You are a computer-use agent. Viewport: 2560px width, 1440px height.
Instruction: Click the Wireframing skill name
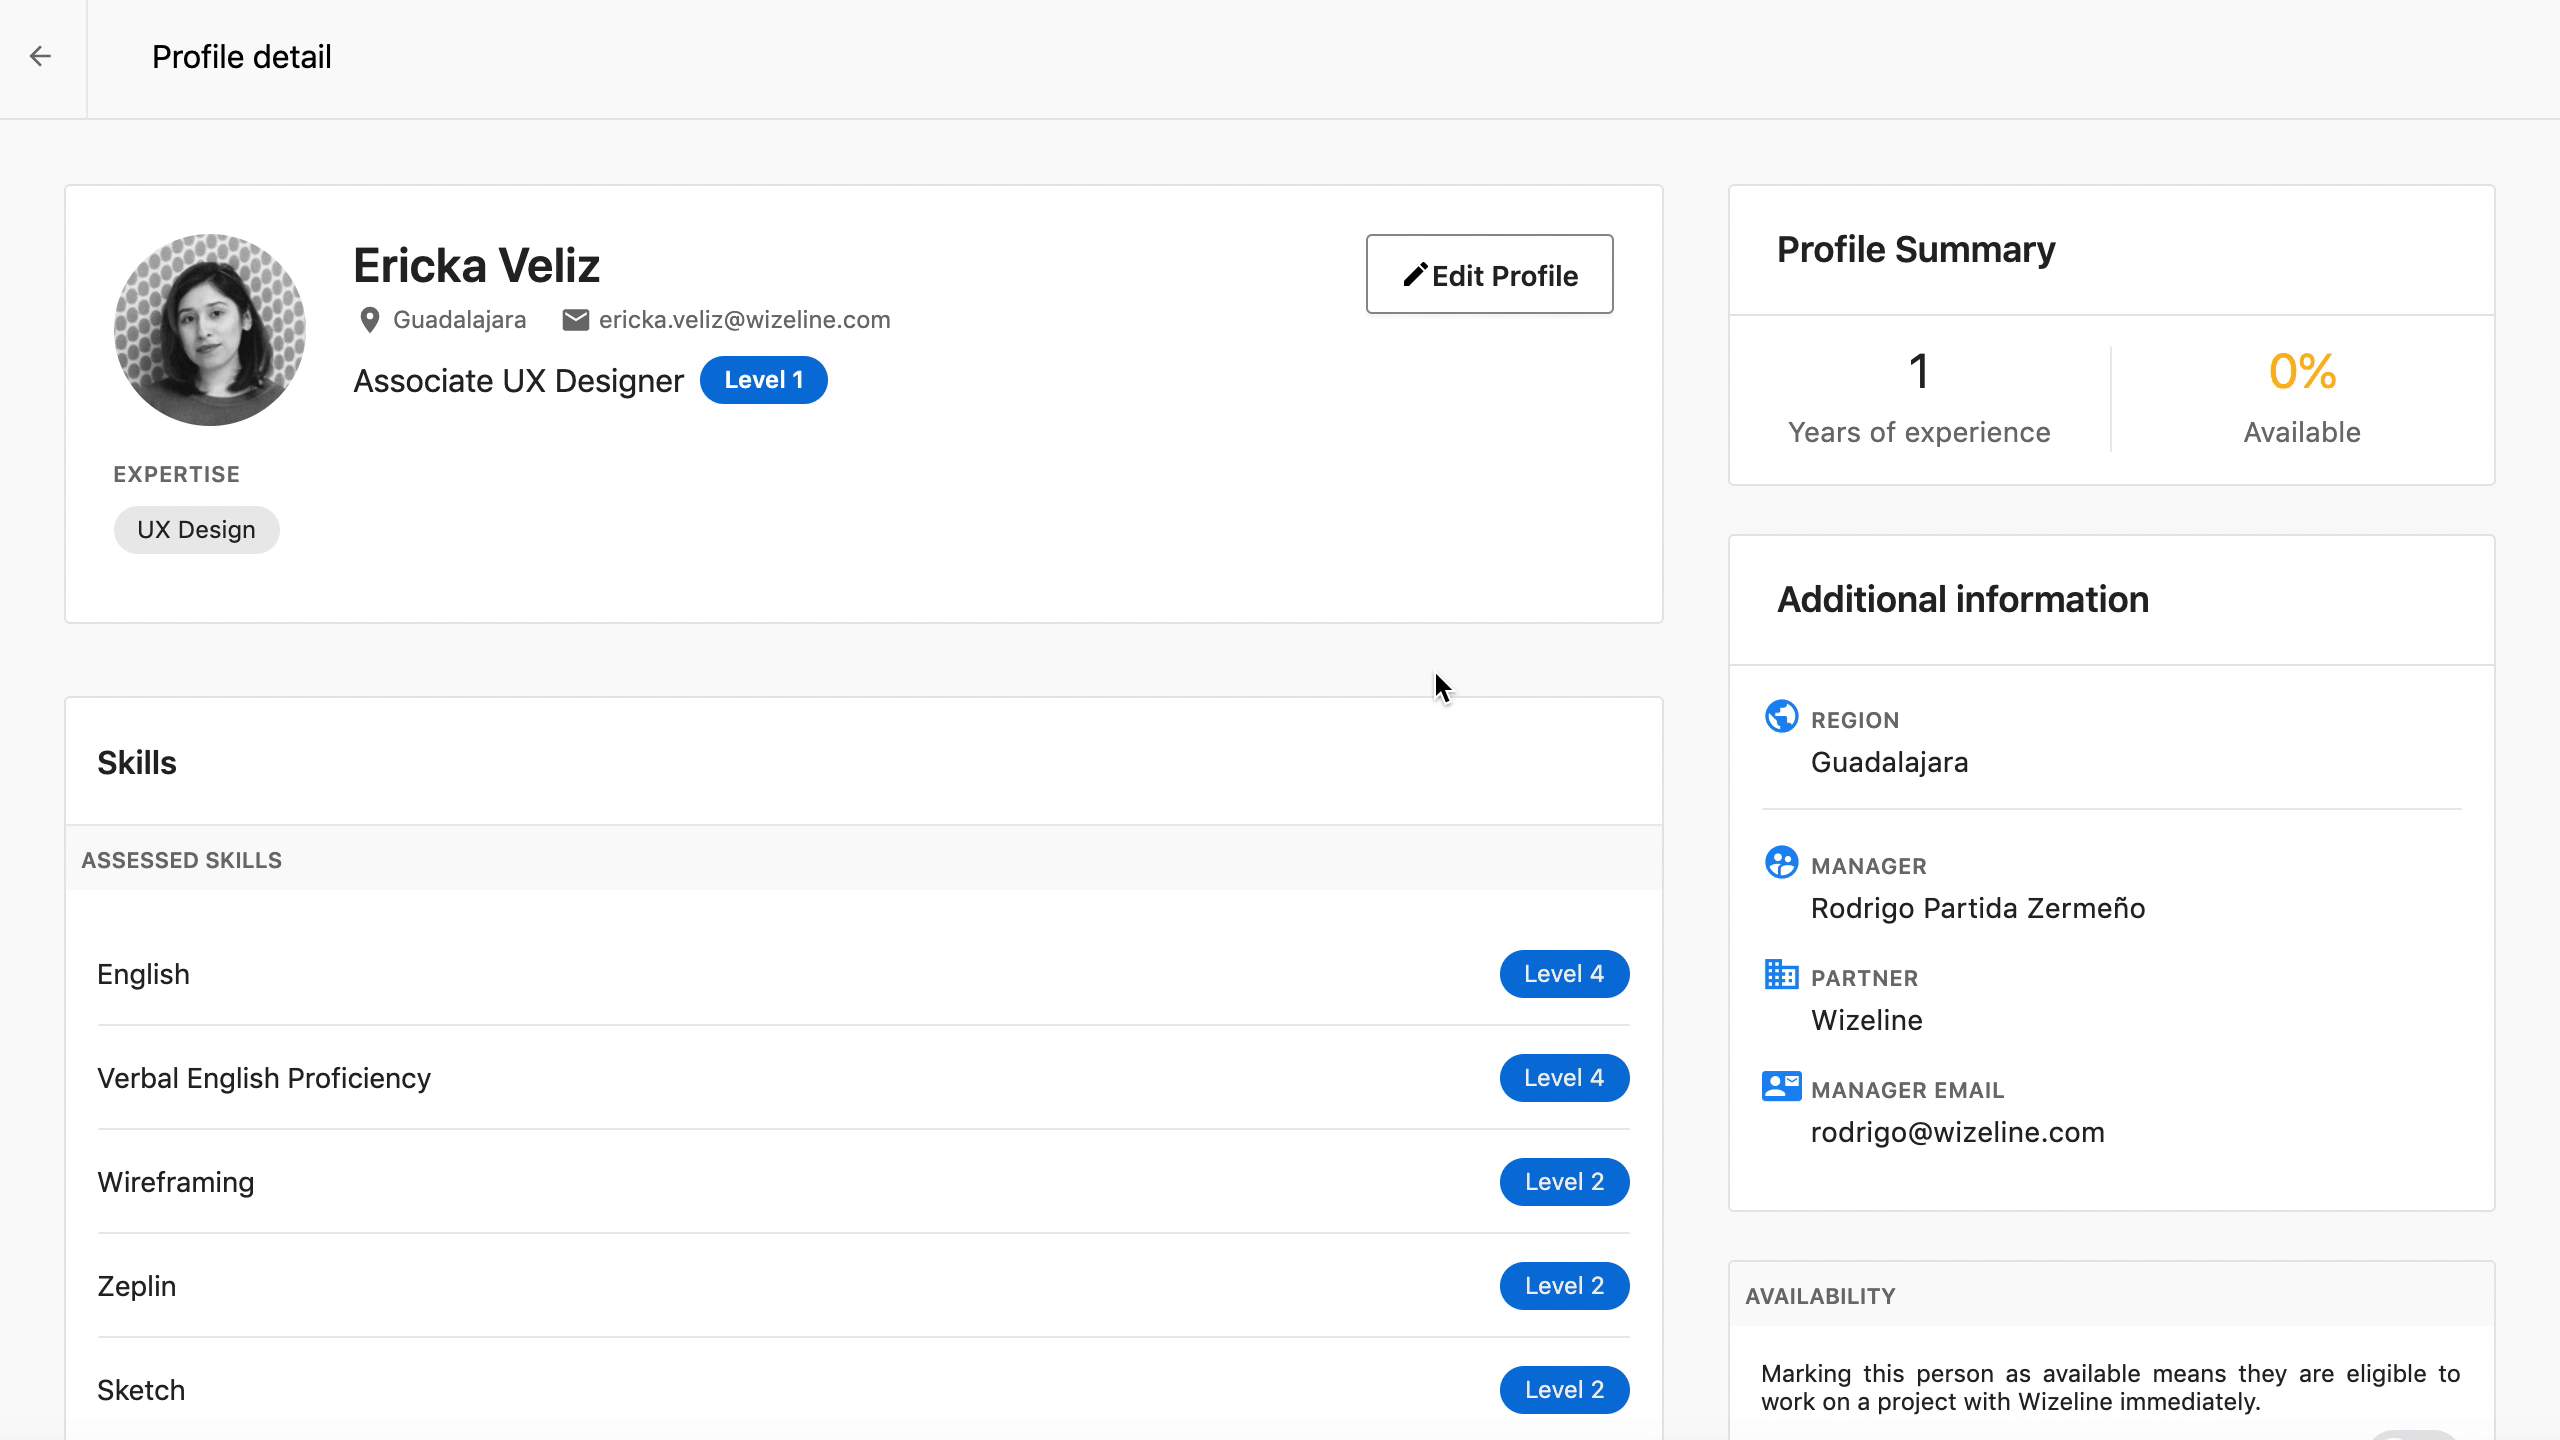pos(175,1182)
